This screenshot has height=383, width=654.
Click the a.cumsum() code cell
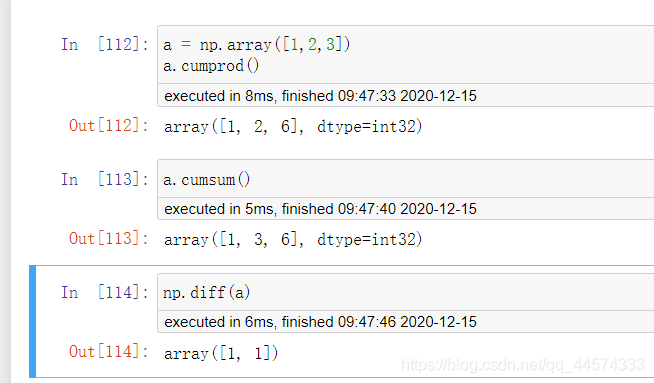coord(405,179)
